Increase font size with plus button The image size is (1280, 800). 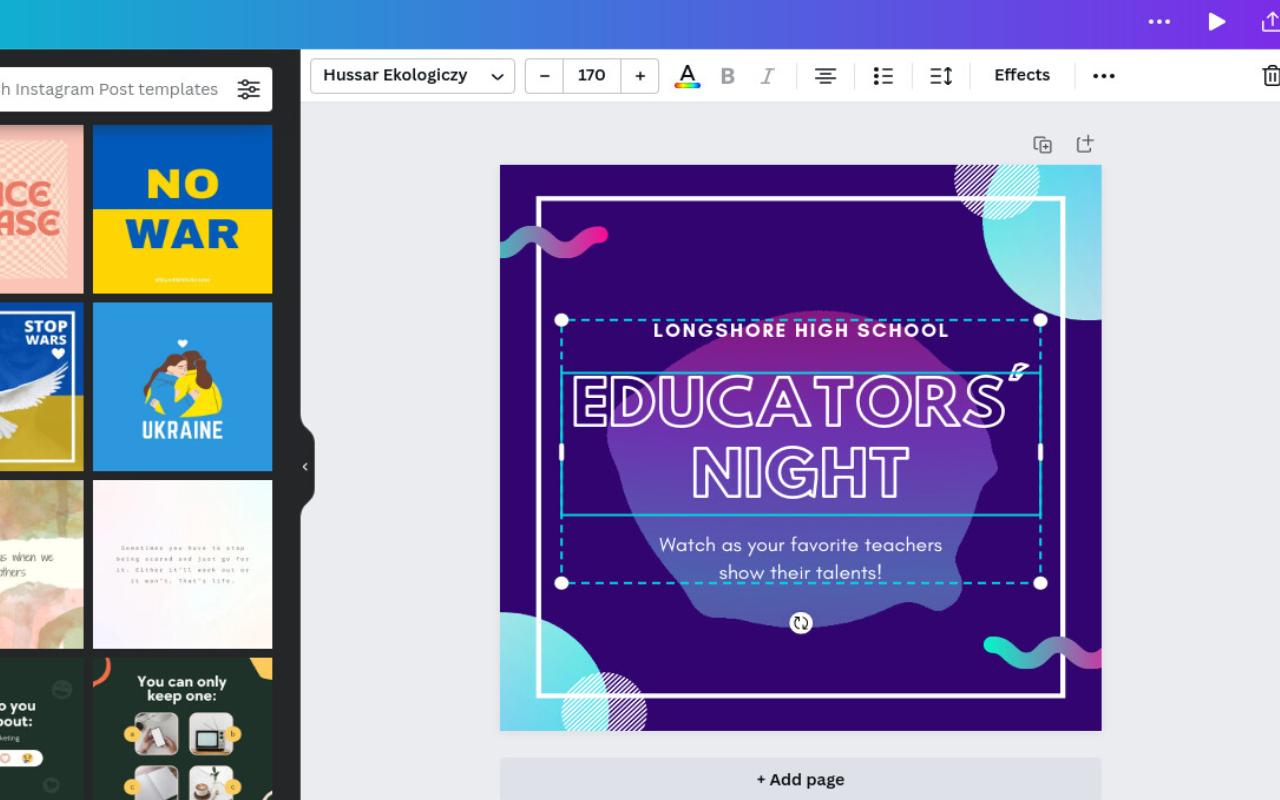[640, 76]
